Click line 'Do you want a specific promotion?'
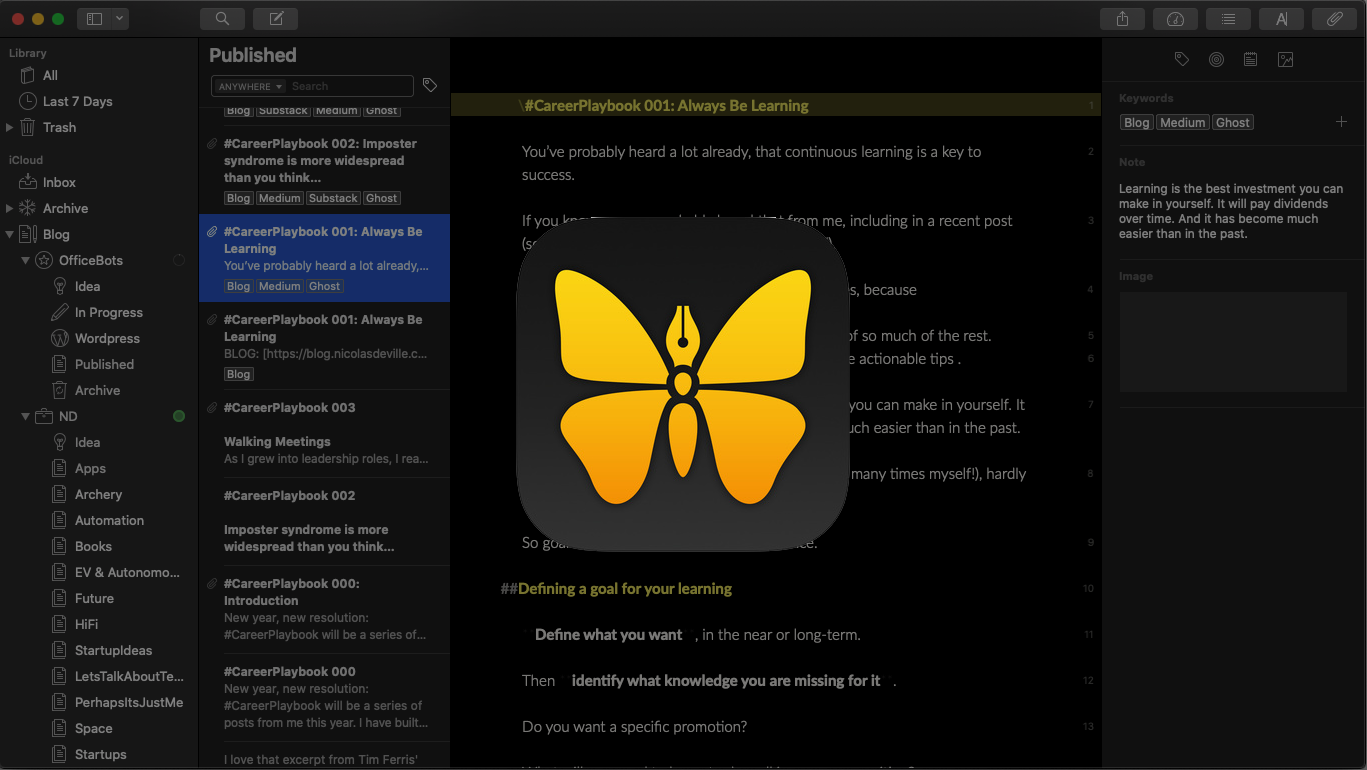The image size is (1367, 770). (635, 726)
